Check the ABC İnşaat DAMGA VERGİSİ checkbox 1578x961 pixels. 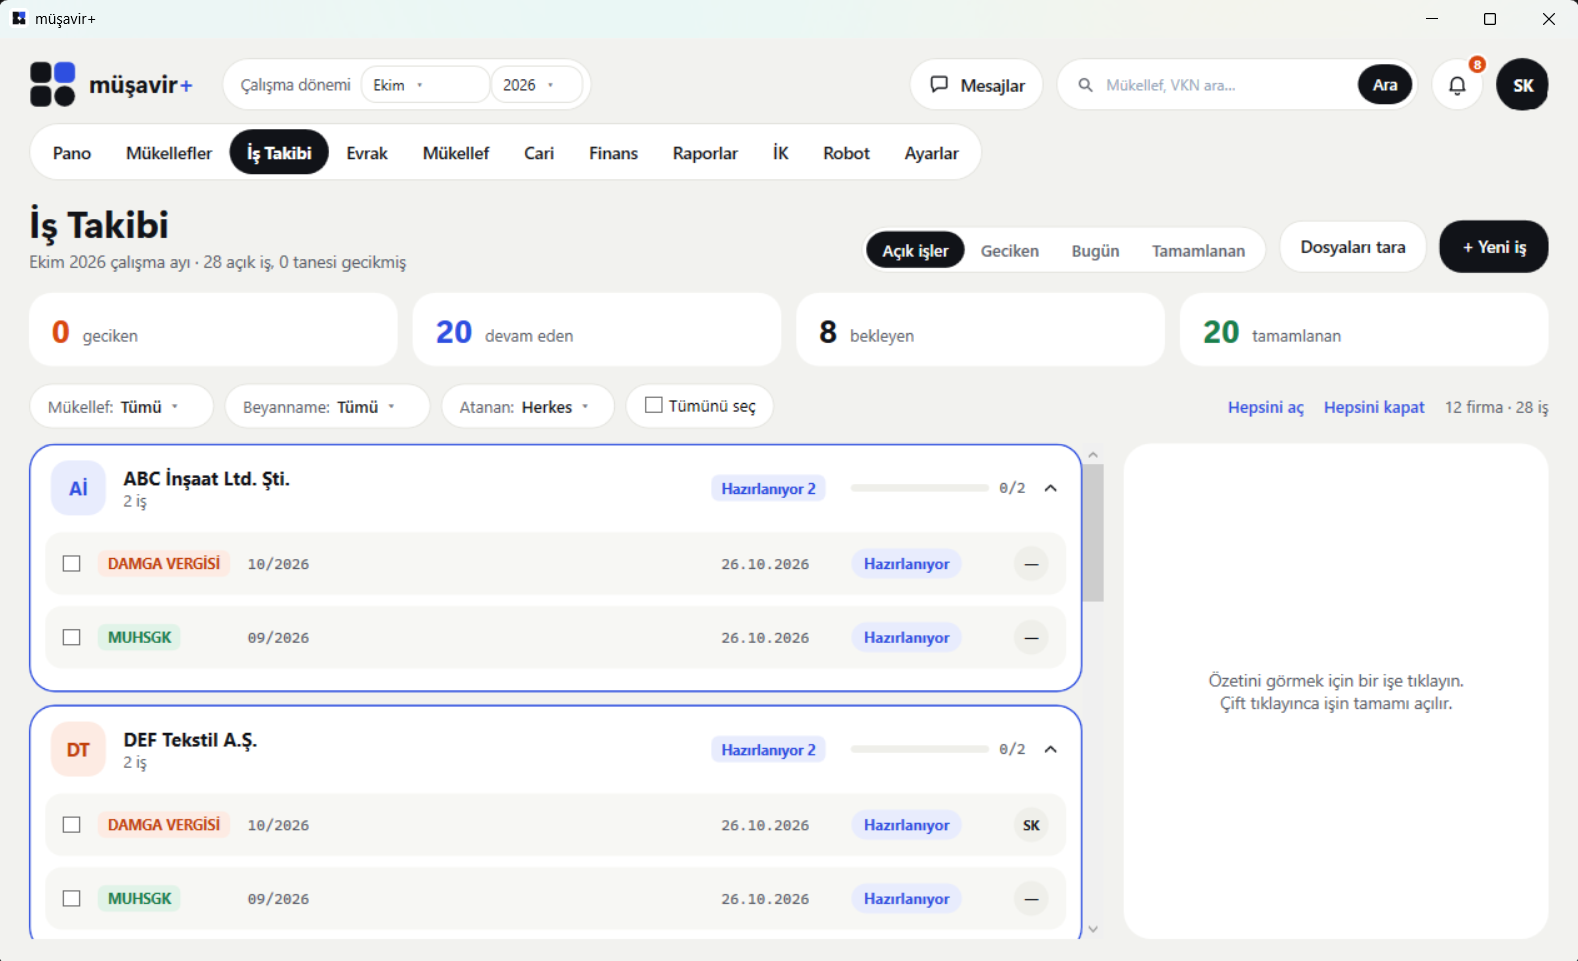pos(71,564)
